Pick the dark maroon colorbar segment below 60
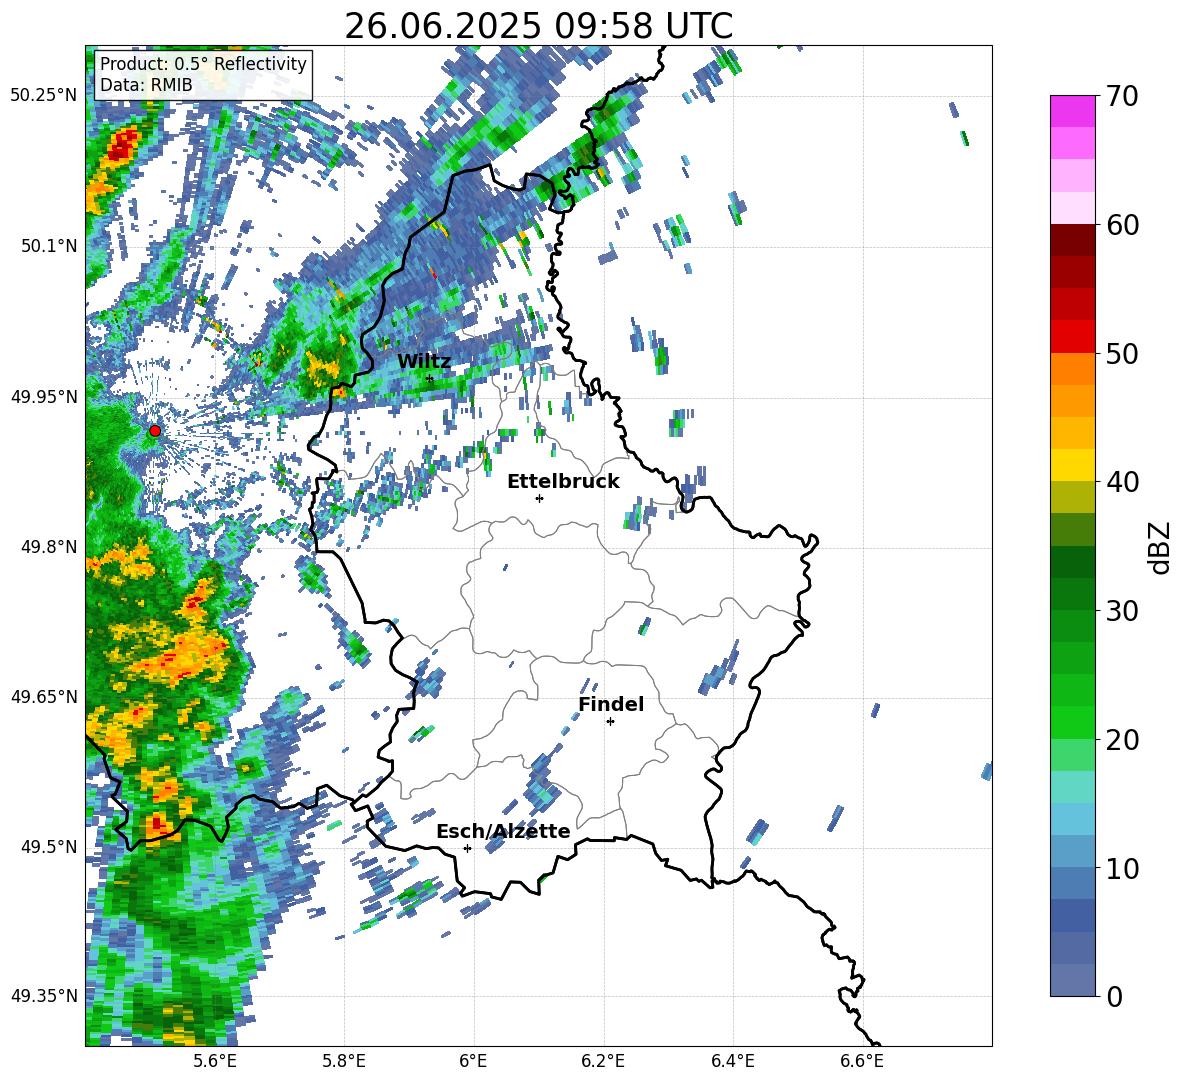 [1072, 239]
